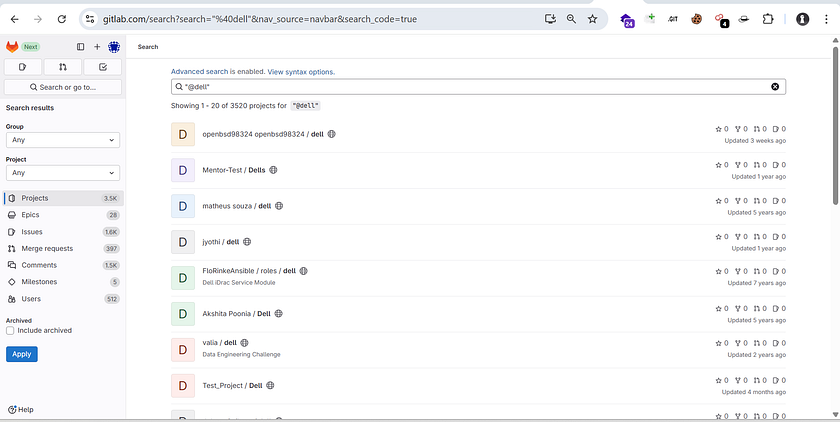Click 'Updated 3 weeks ago' text
This screenshot has width=840, height=422.
pos(755,140)
